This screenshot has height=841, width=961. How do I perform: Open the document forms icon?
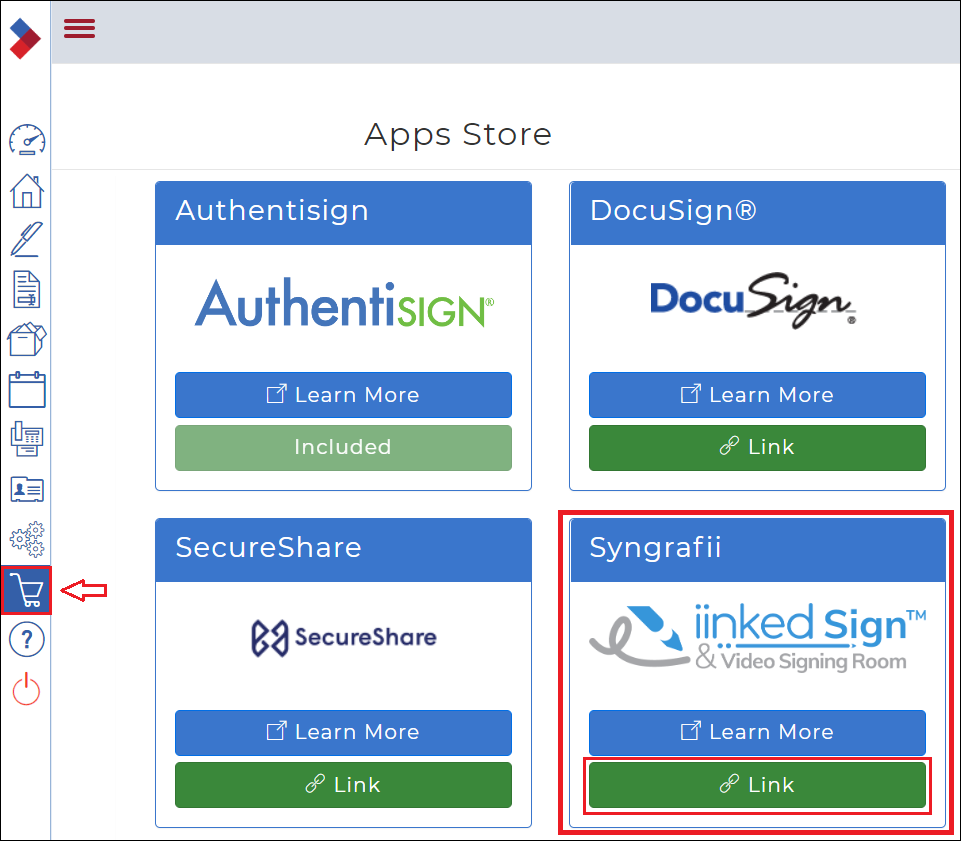click(27, 290)
